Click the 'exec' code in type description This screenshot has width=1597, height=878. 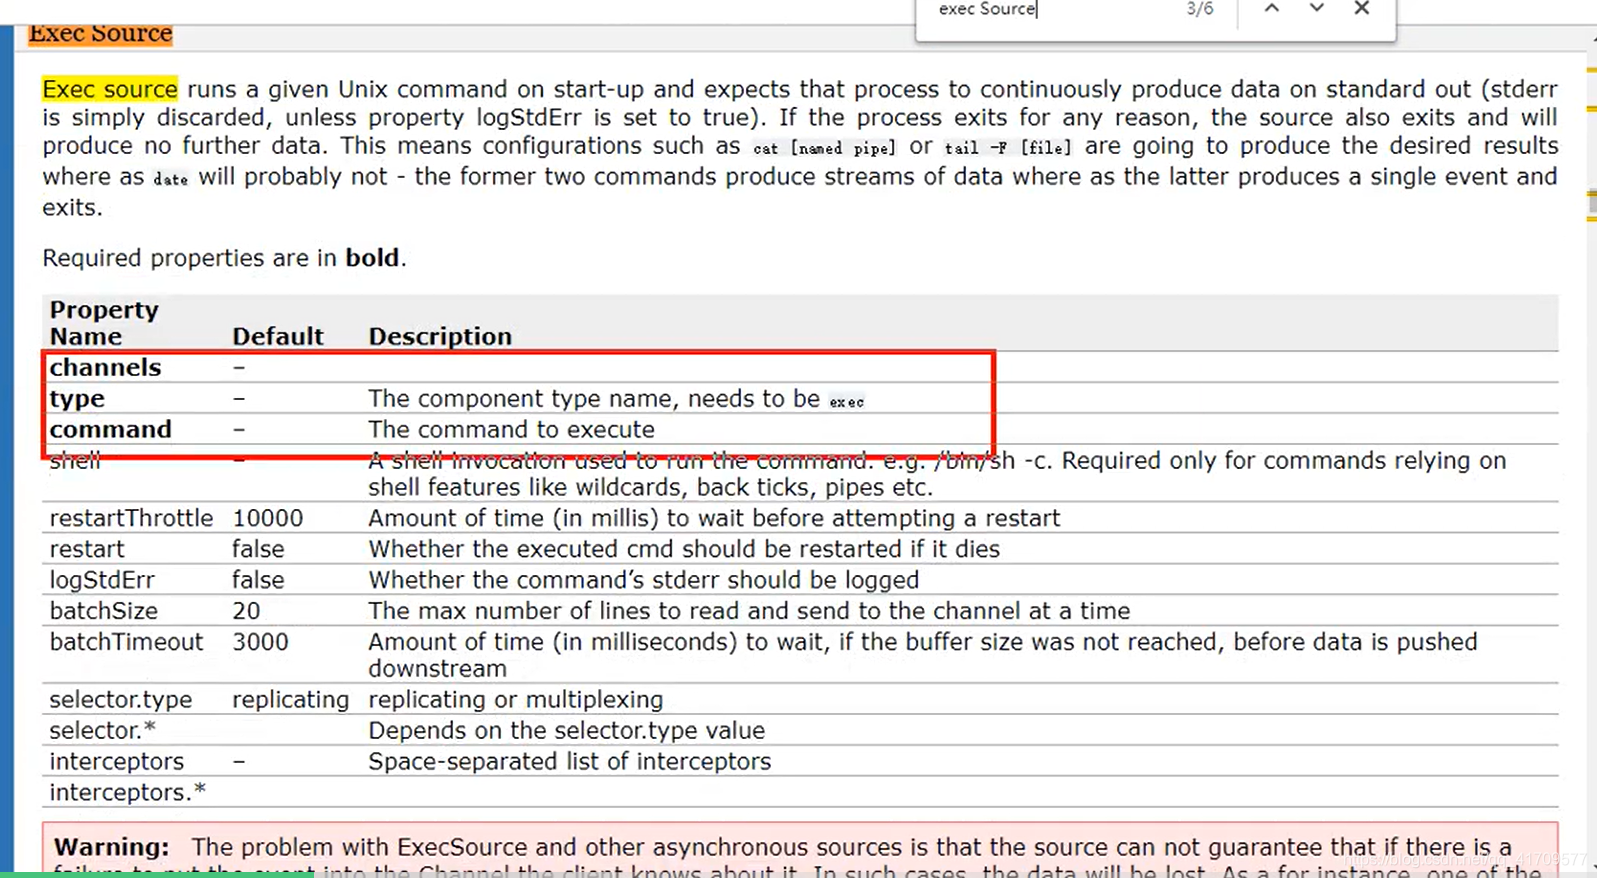click(x=846, y=402)
